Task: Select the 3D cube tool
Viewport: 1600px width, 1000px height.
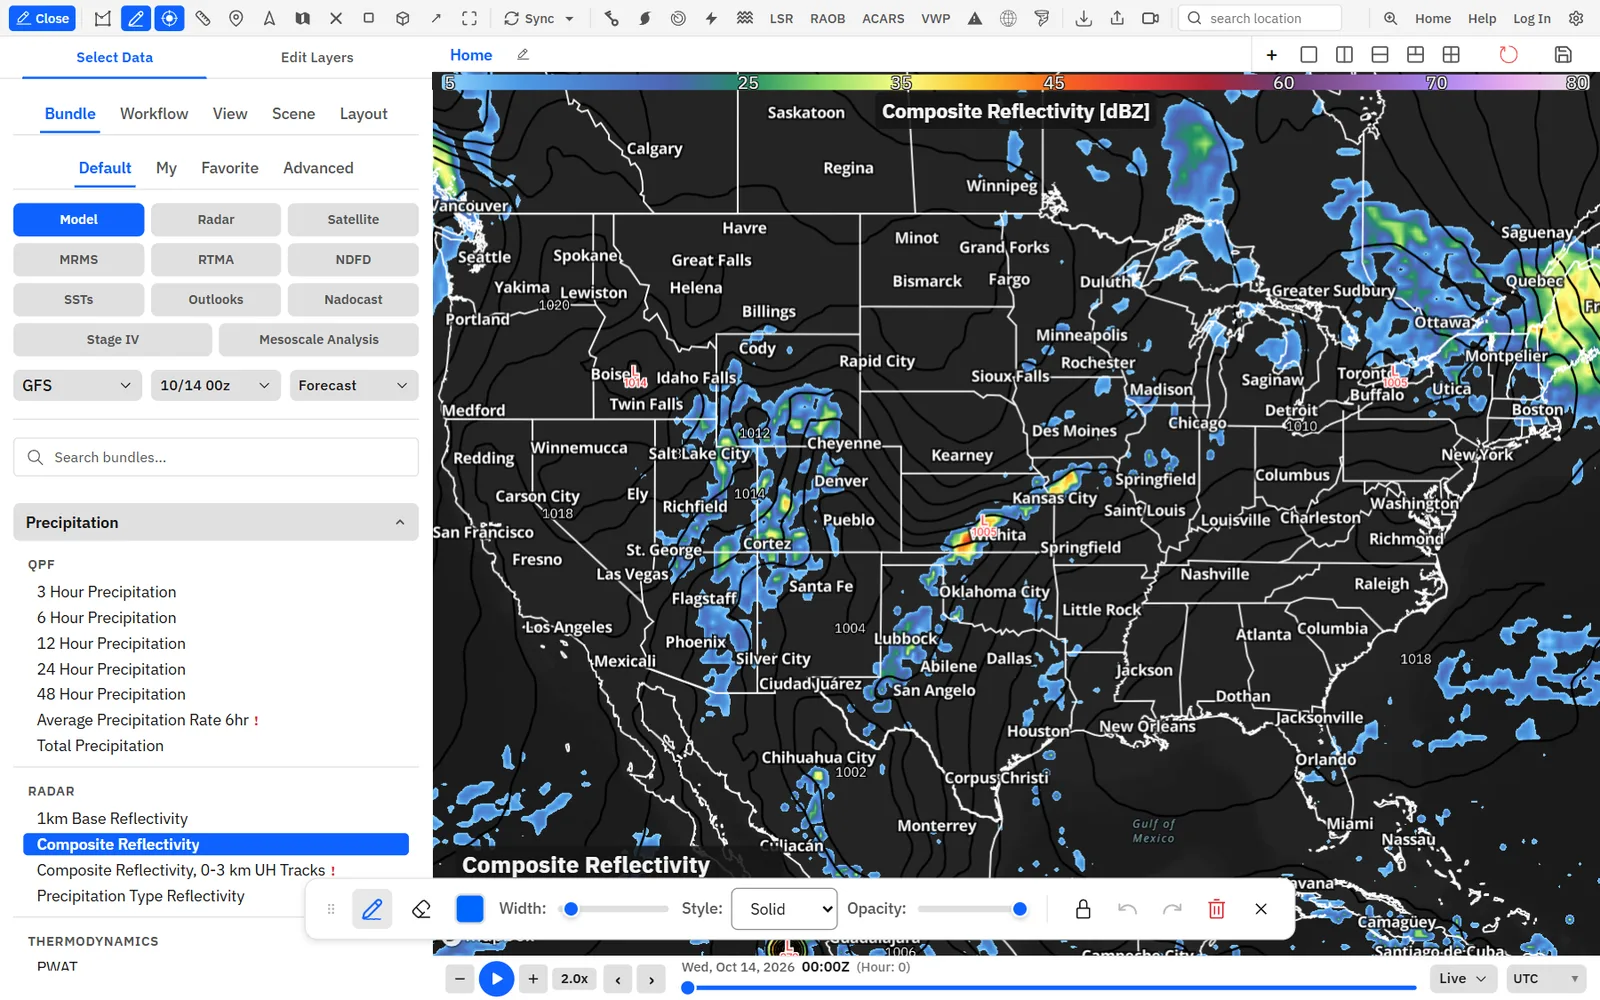Action: (x=402, y=18)
